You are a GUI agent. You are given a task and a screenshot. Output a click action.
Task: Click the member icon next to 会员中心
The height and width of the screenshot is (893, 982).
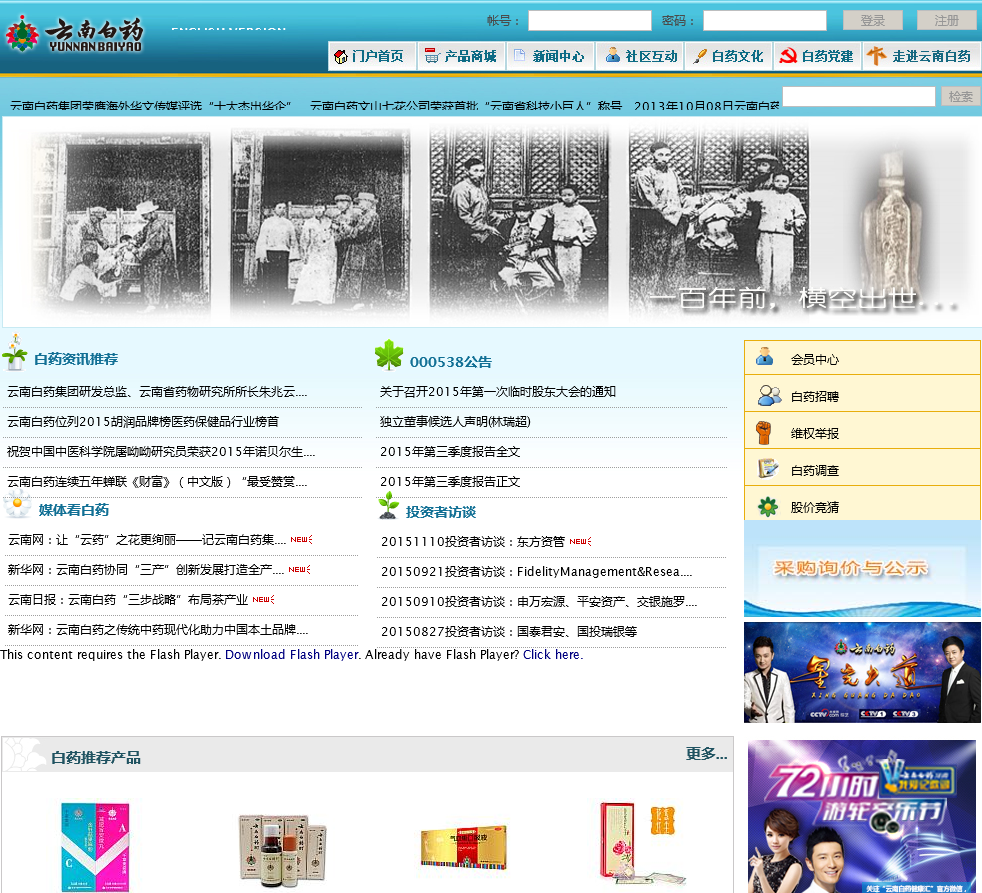(x=765, y=356)
